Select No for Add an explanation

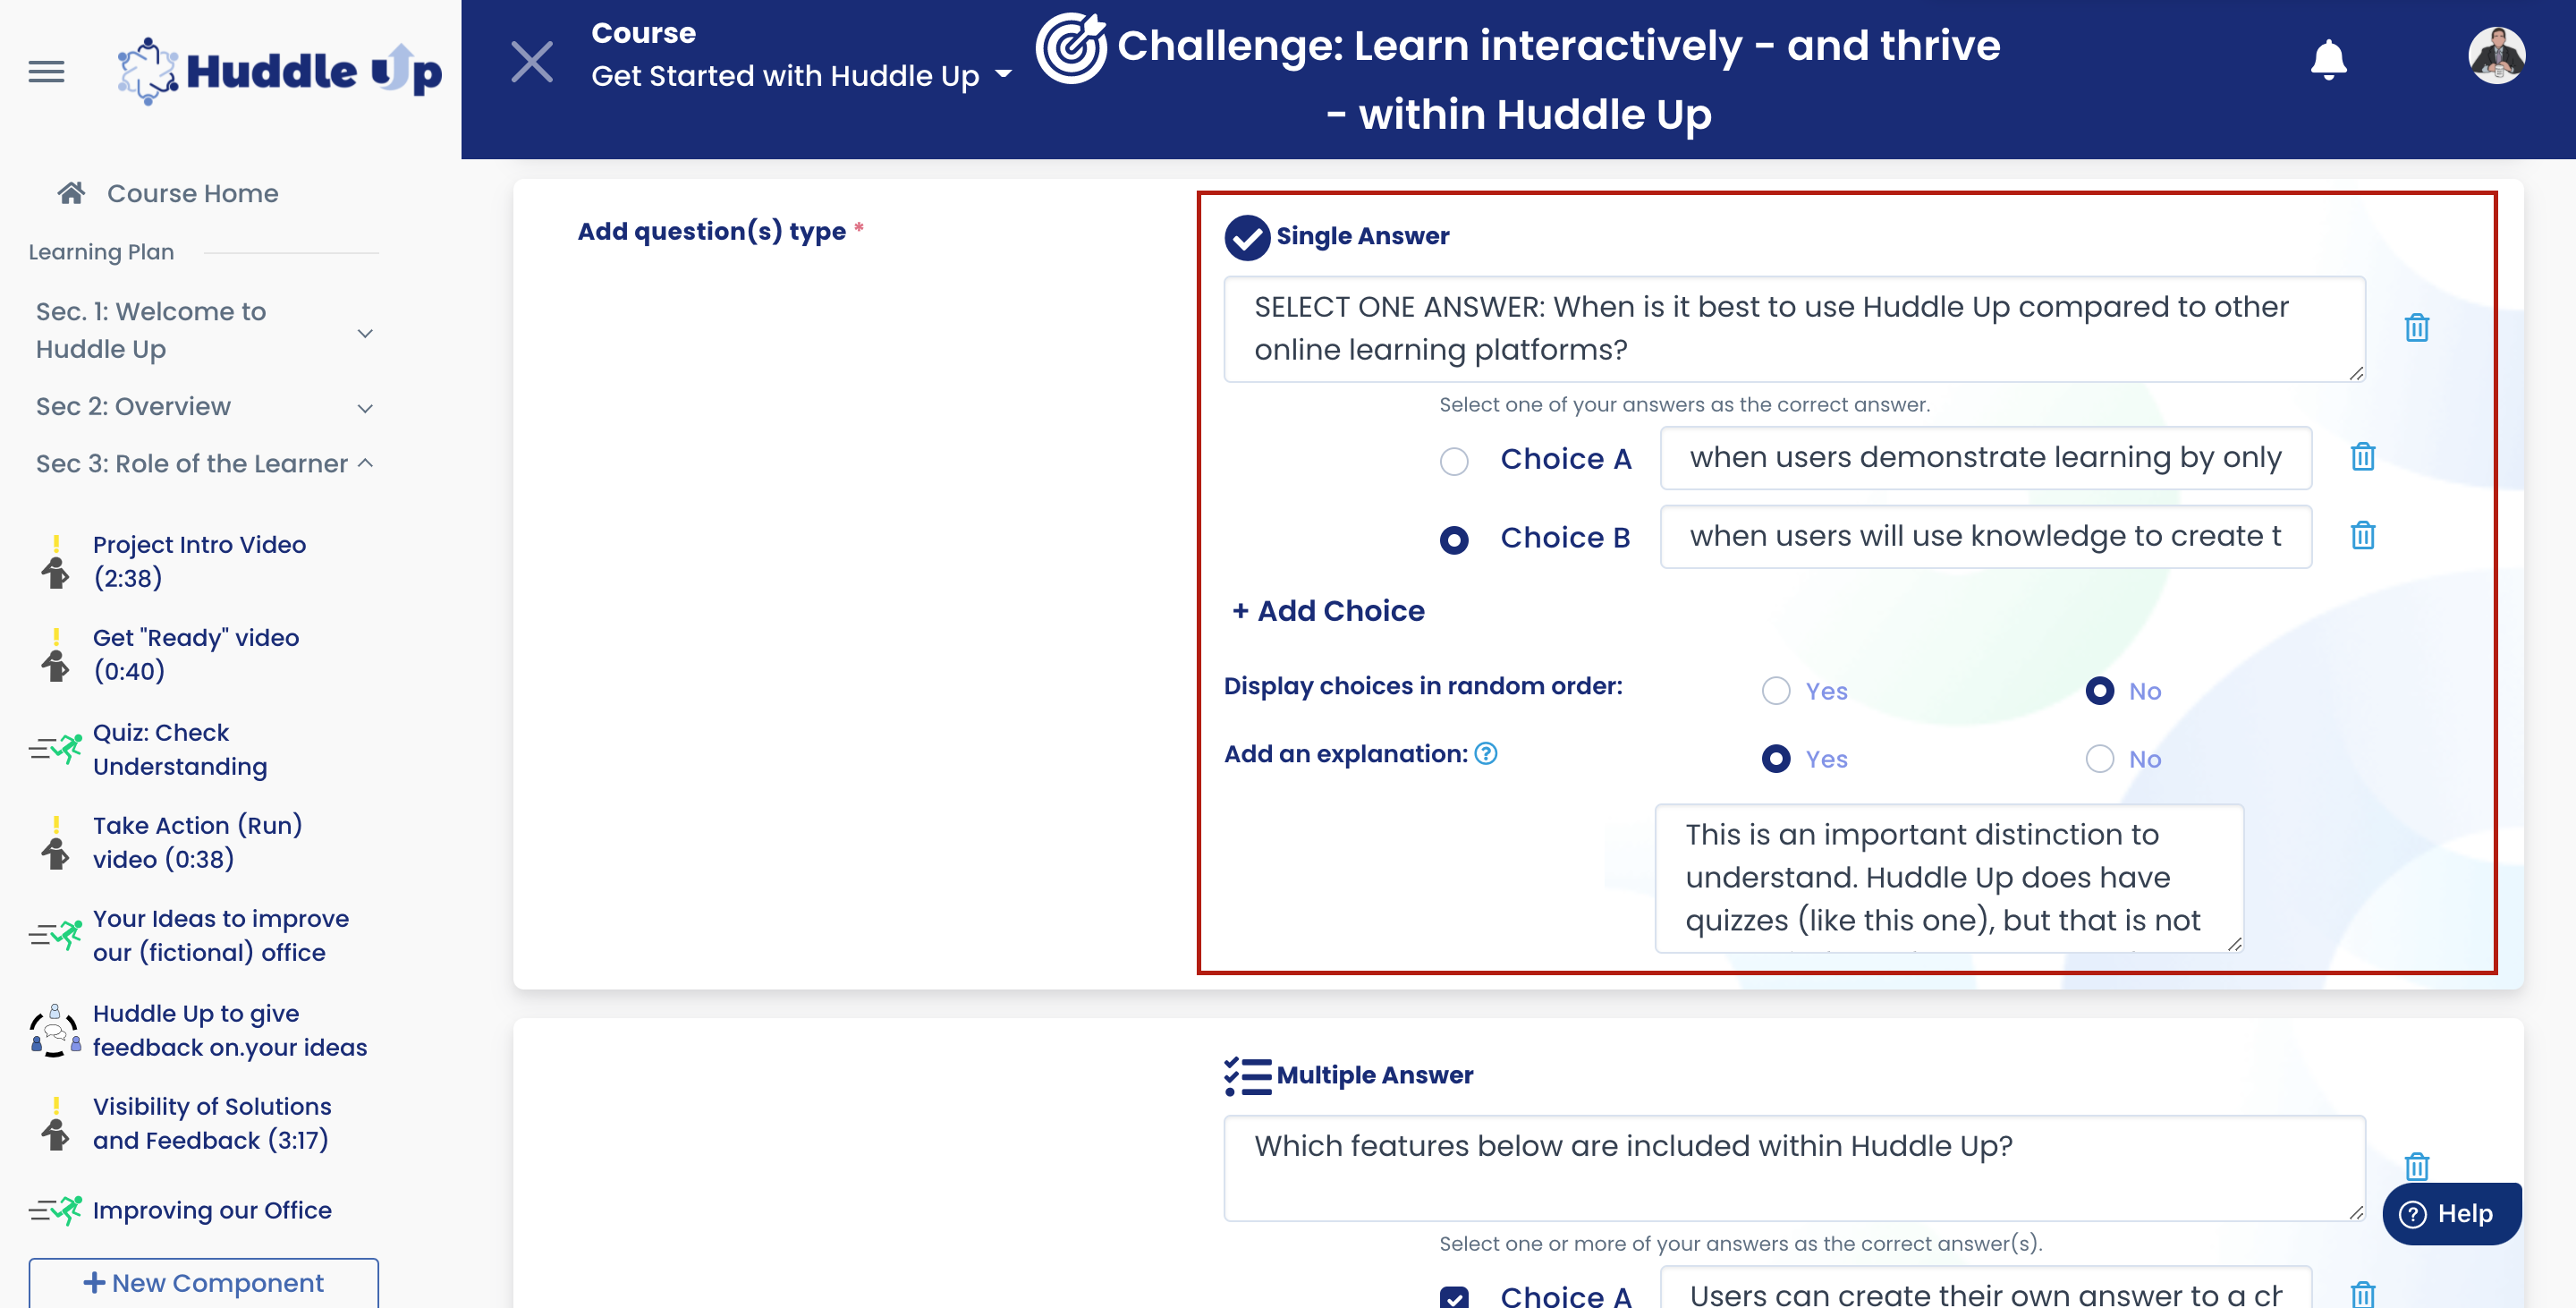click(x=2099, y=759)
